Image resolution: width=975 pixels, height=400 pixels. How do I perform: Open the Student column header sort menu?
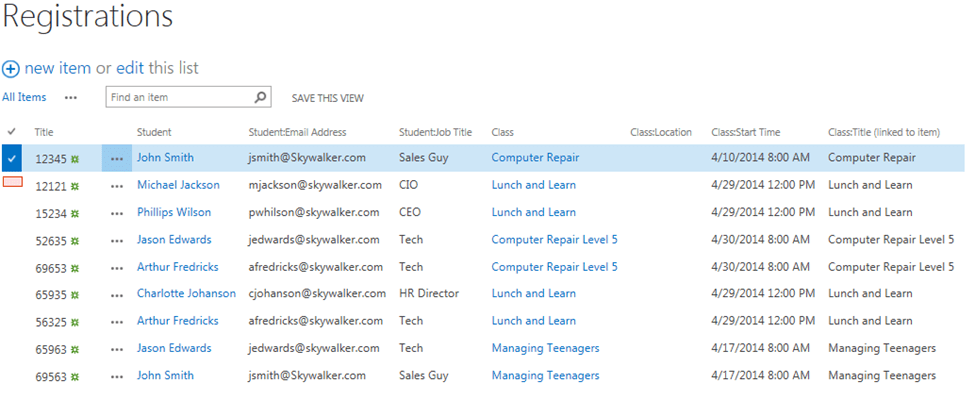pos(154,132)
